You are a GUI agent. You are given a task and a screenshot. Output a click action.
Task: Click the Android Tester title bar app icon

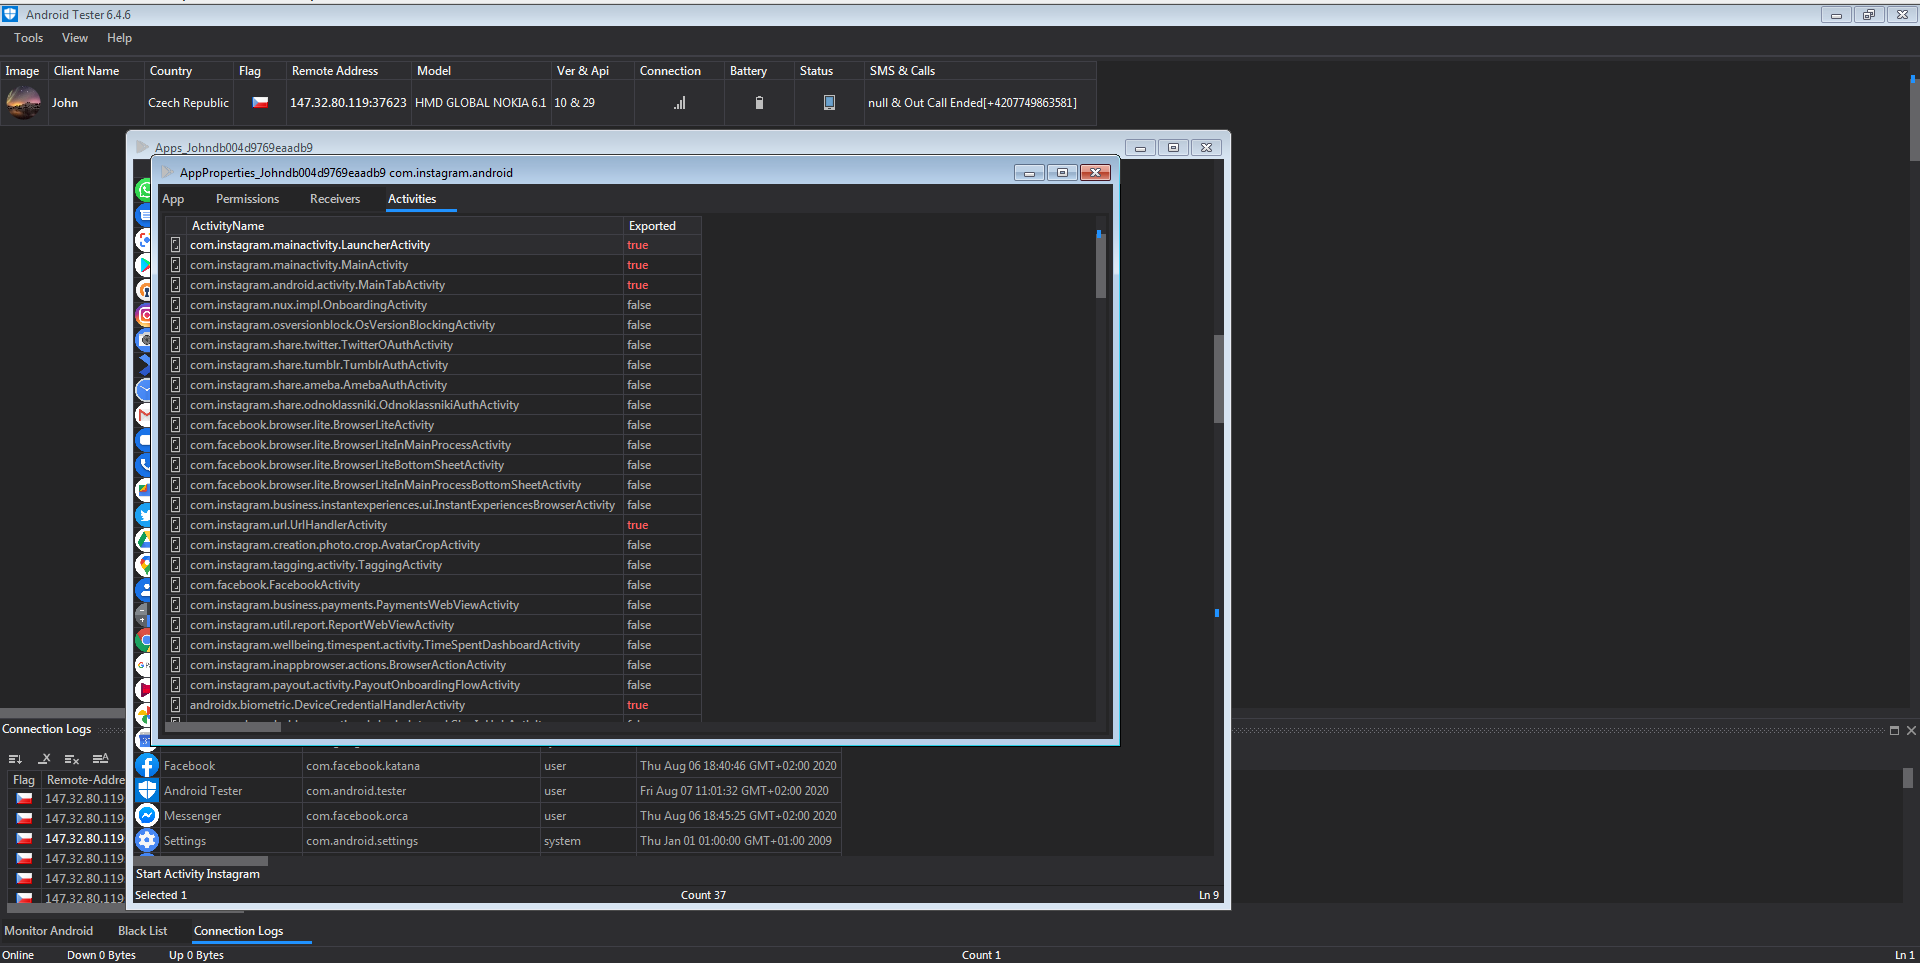pyautogui.click(x=10, y=14)
